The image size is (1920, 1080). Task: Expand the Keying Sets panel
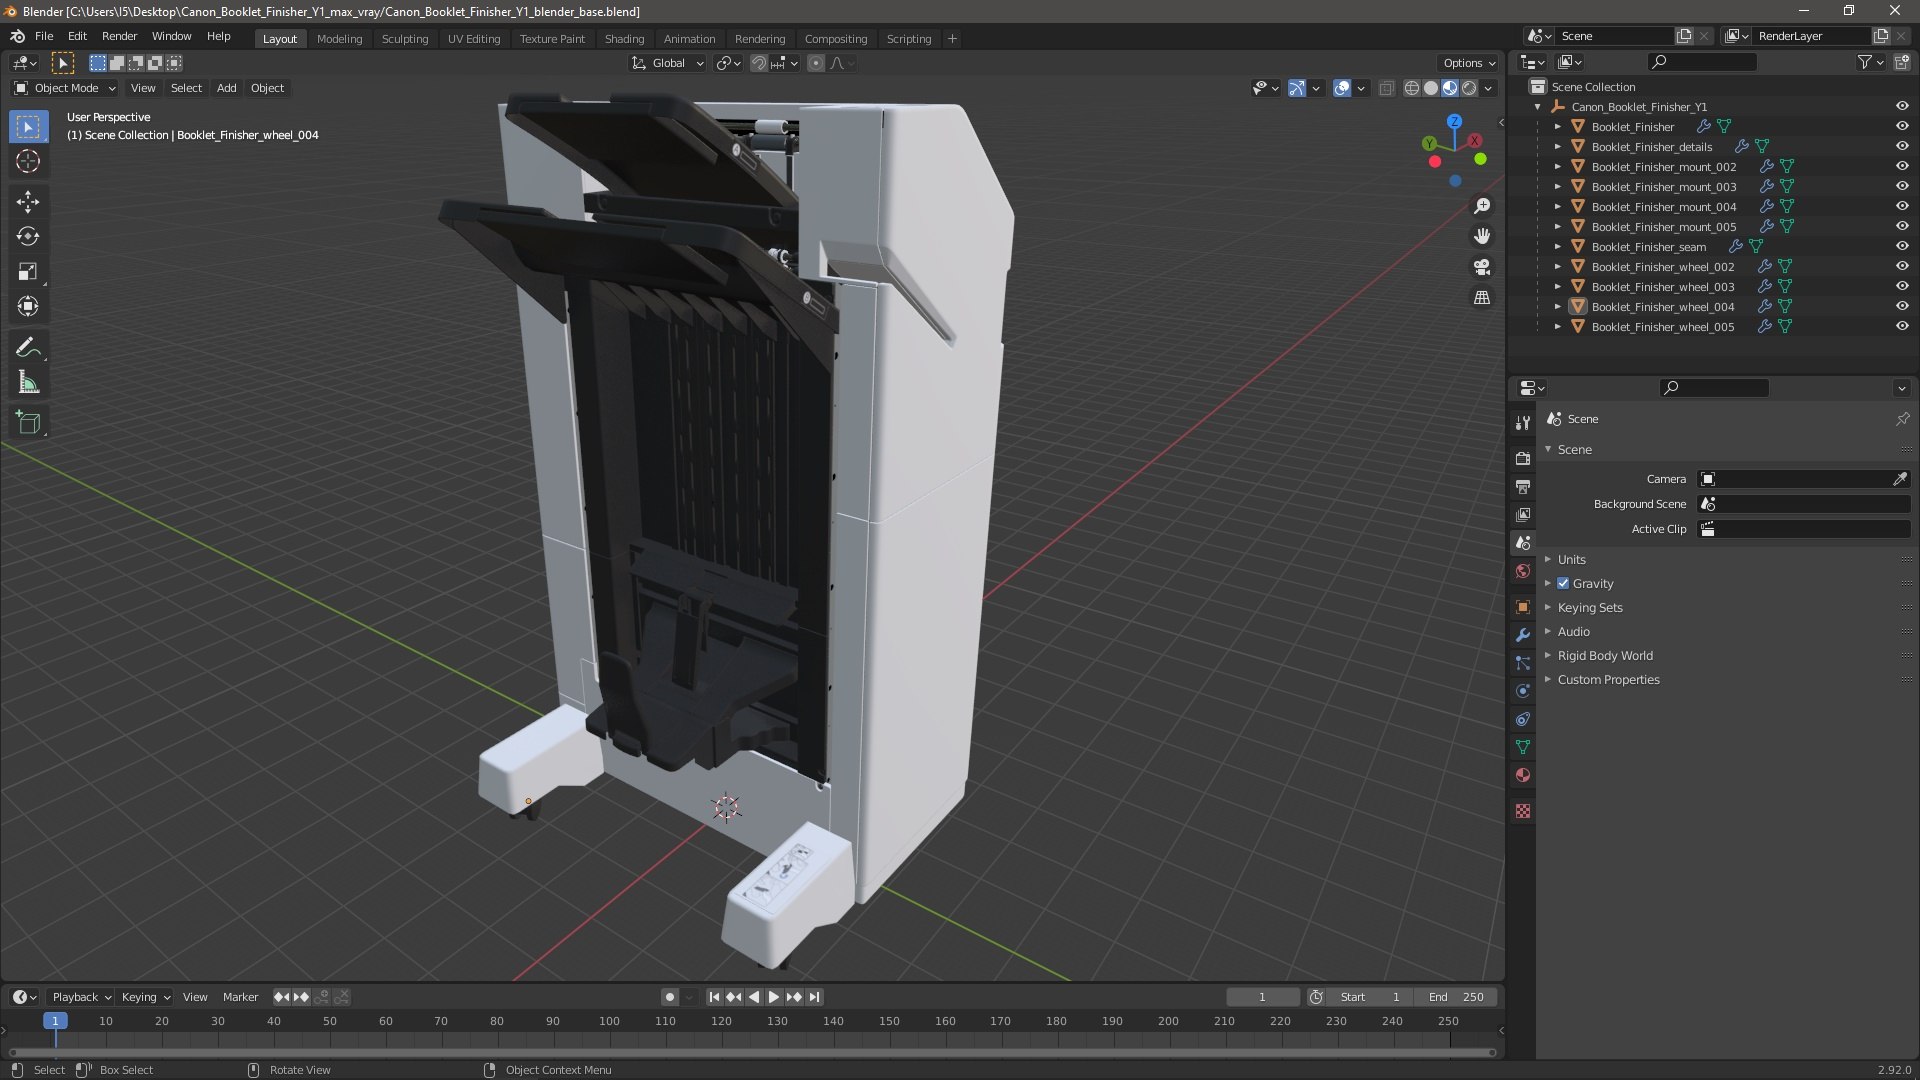pyautogui.click(x=1590, y=607)
